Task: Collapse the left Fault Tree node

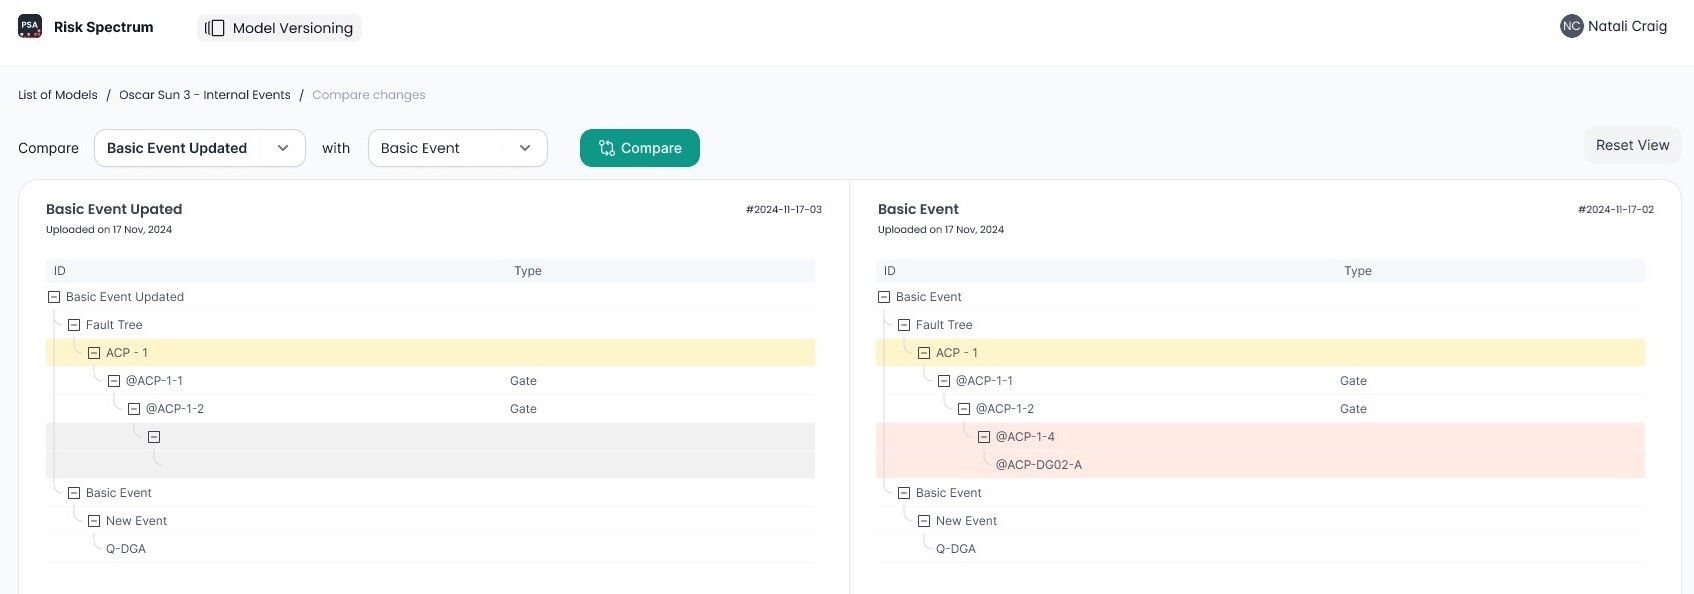Action: (x=74, y=325)
